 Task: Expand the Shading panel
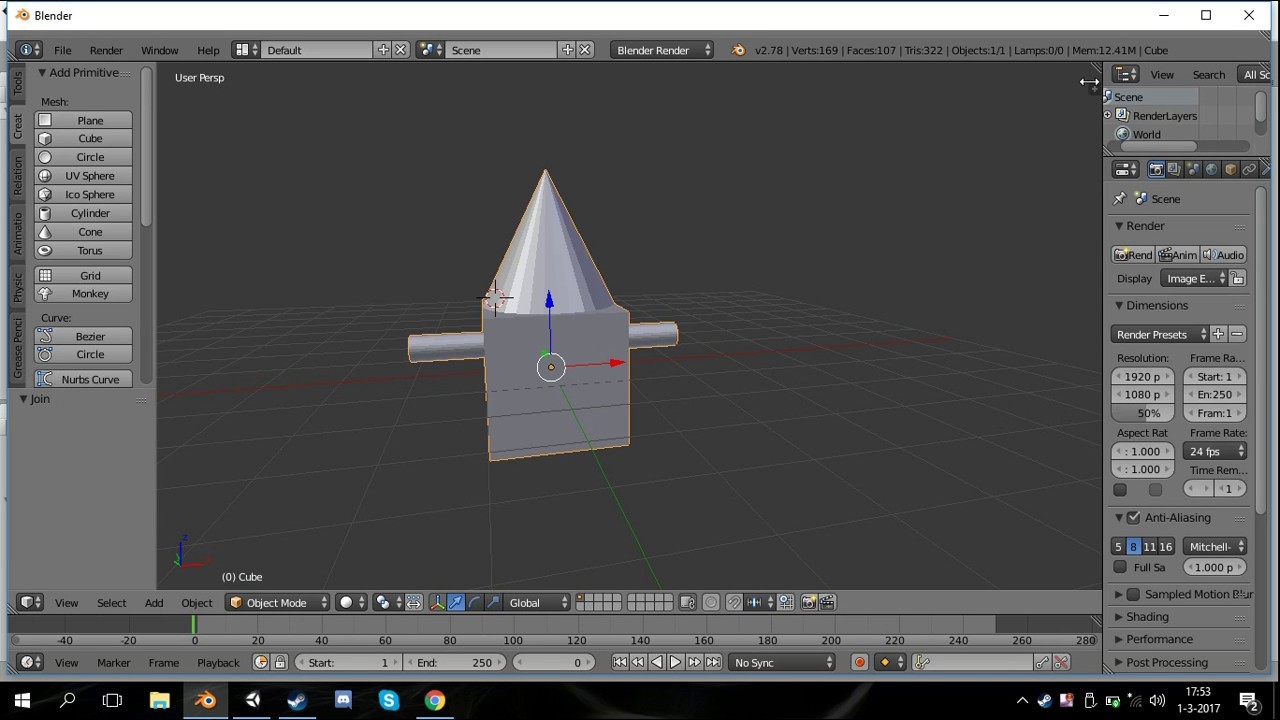1147,617
